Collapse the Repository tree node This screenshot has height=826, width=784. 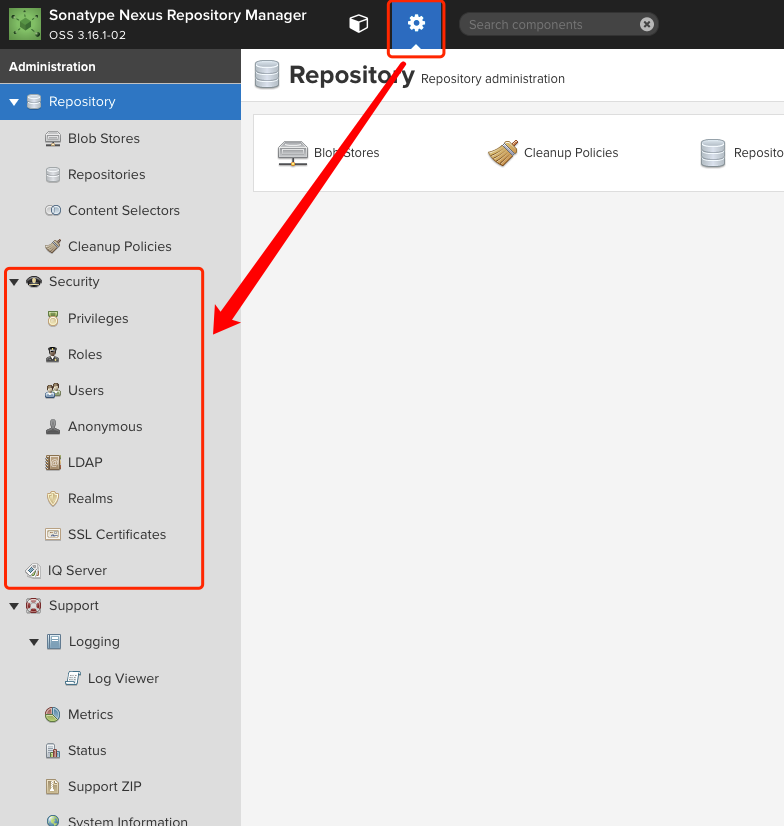click(14, 102)
